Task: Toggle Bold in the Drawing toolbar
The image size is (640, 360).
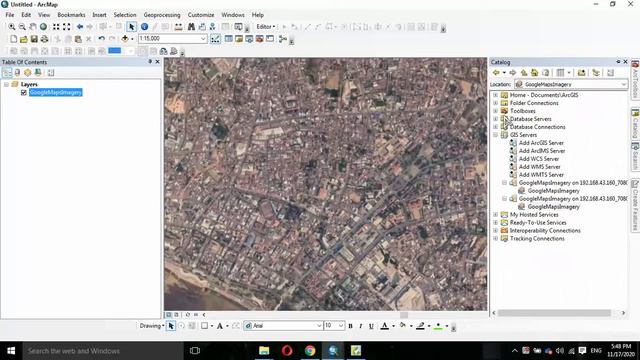Action: (350, 326)
